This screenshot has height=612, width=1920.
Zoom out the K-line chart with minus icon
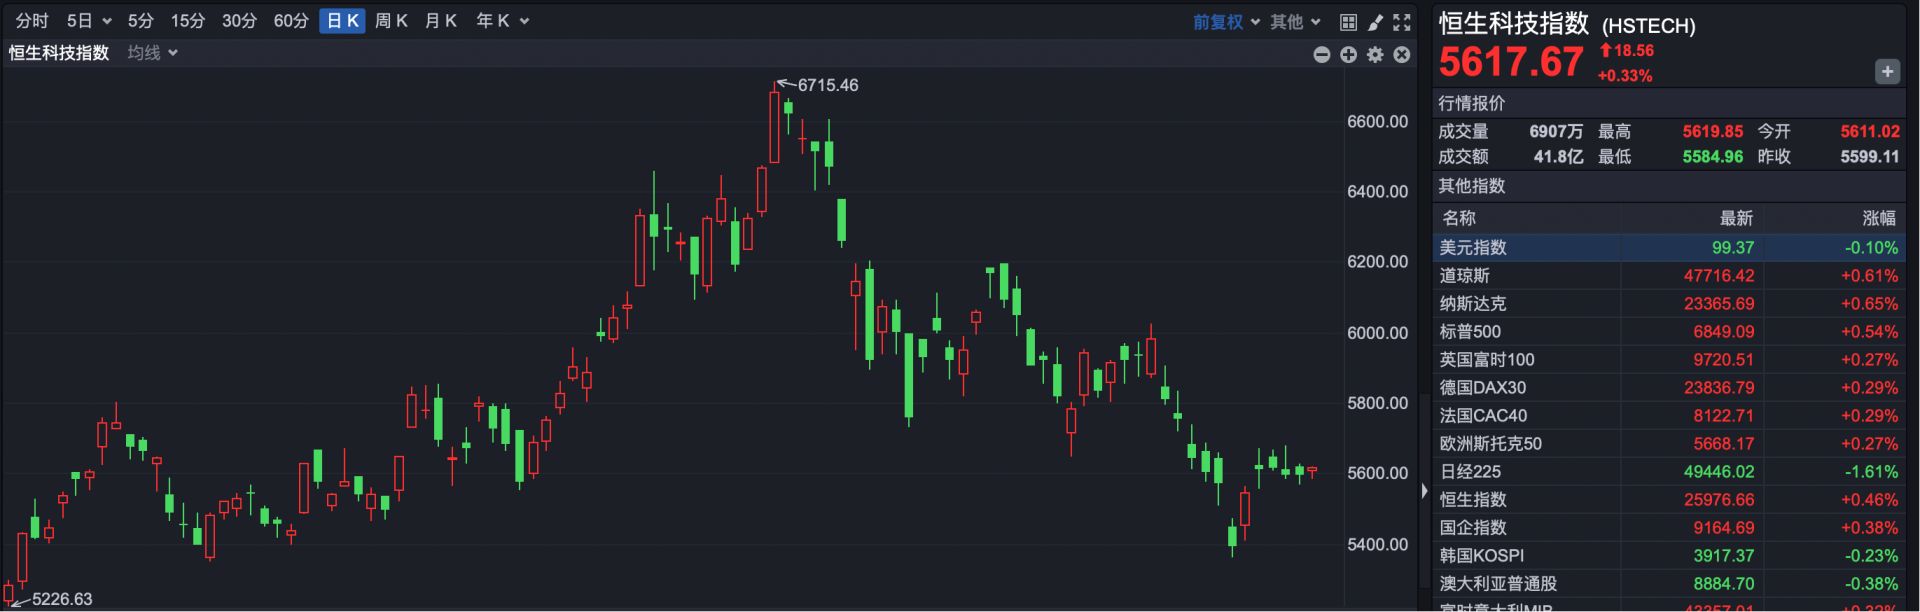pyautogui.click(x=1321, y=55)
